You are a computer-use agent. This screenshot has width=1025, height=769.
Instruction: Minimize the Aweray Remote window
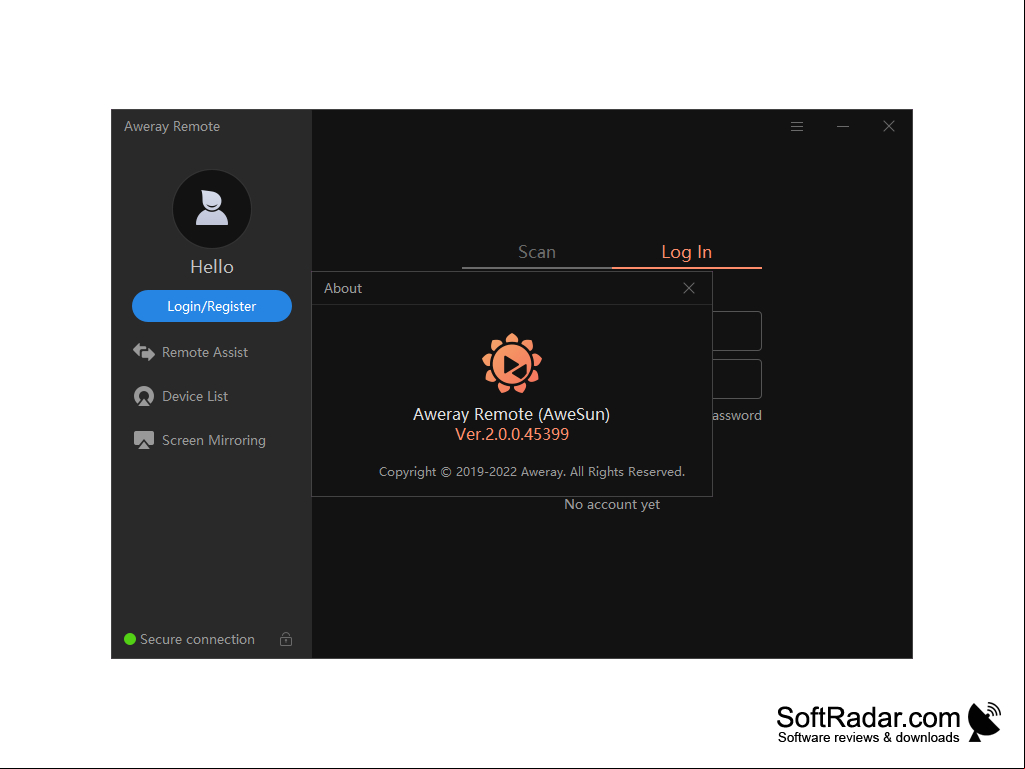[843, 126]
